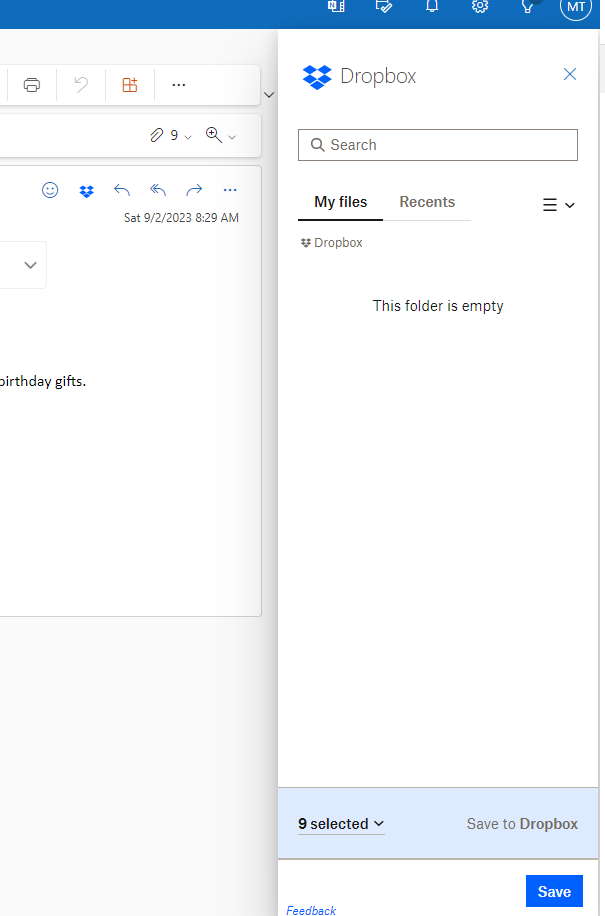This screenshot has width=605, height=916.
Task: Open the Feedback link
Action: [311, 910]
